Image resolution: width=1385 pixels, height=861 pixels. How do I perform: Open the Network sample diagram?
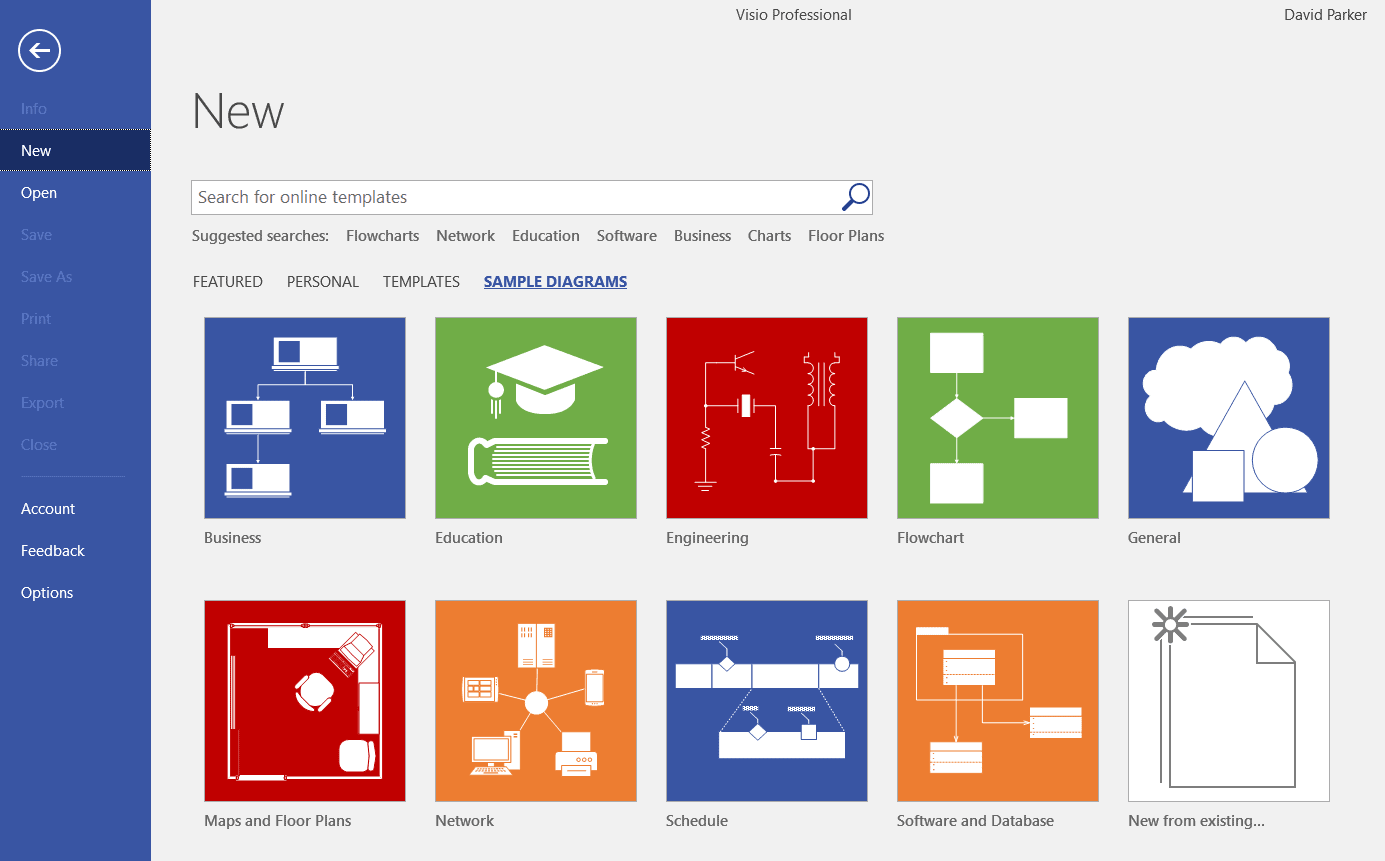coord(535,700)
